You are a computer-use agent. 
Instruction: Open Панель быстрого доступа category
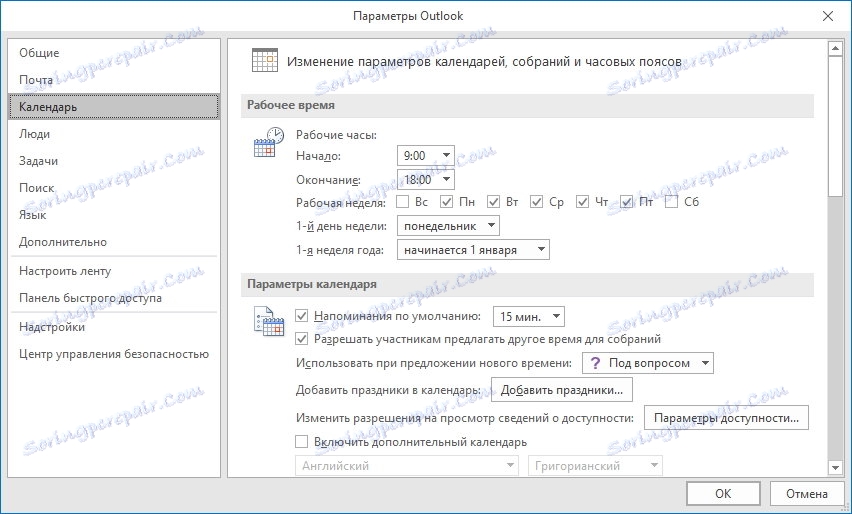[x=114, y=298]
